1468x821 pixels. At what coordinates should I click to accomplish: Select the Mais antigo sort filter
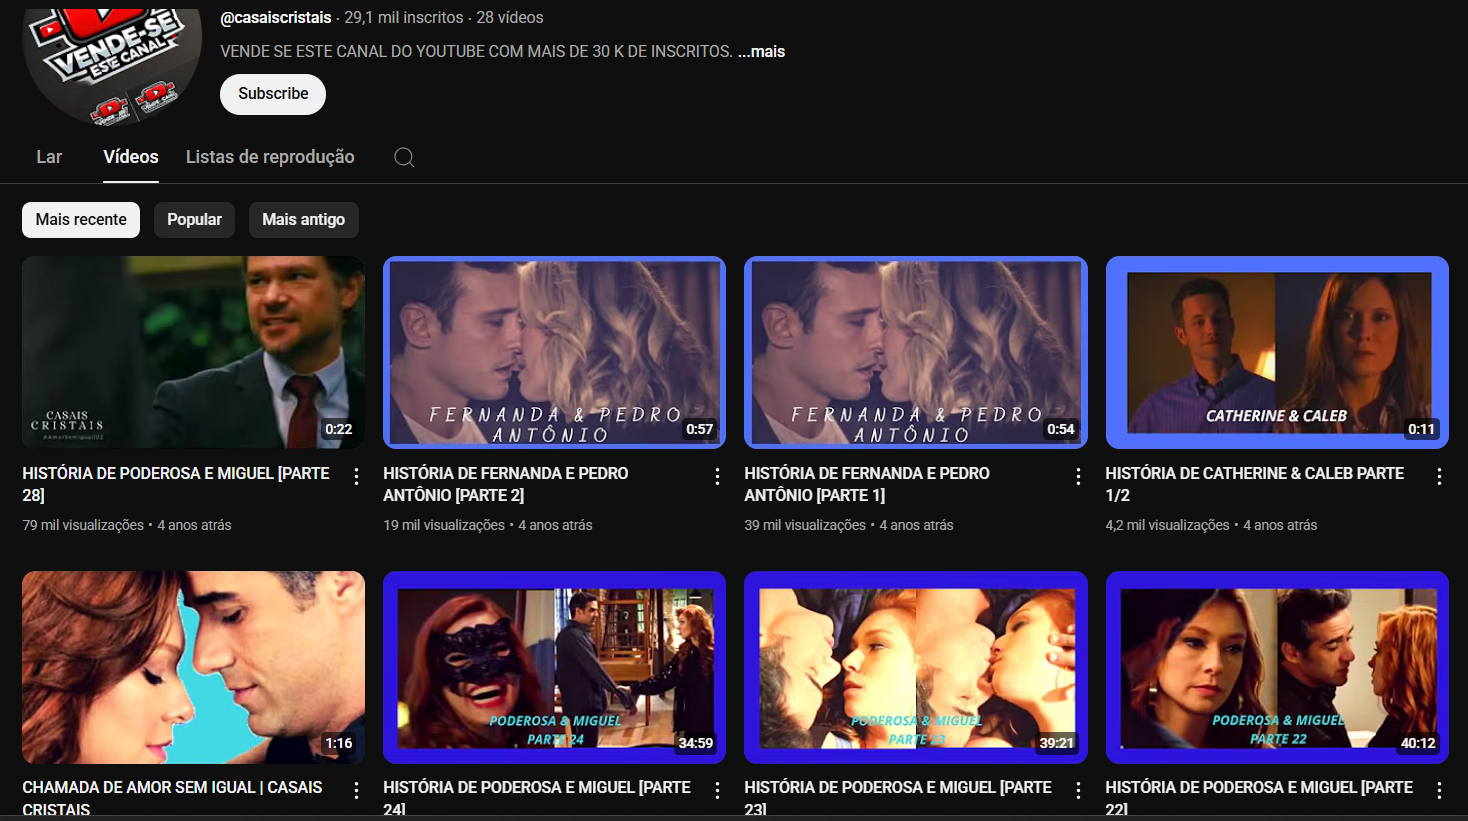click(303, 220)
